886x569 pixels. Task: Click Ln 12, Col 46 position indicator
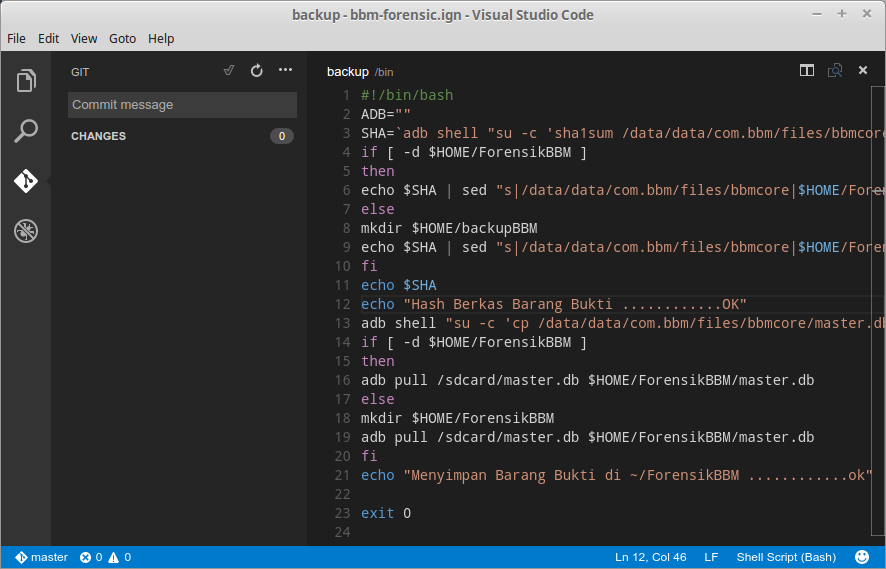pyautogui.click(x=650, y=557)
